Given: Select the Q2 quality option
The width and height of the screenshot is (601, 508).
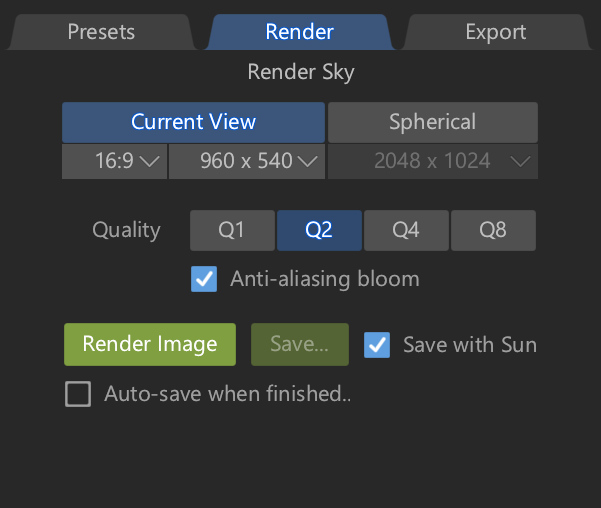Looking at the screenshot, I should click(319, 230).
